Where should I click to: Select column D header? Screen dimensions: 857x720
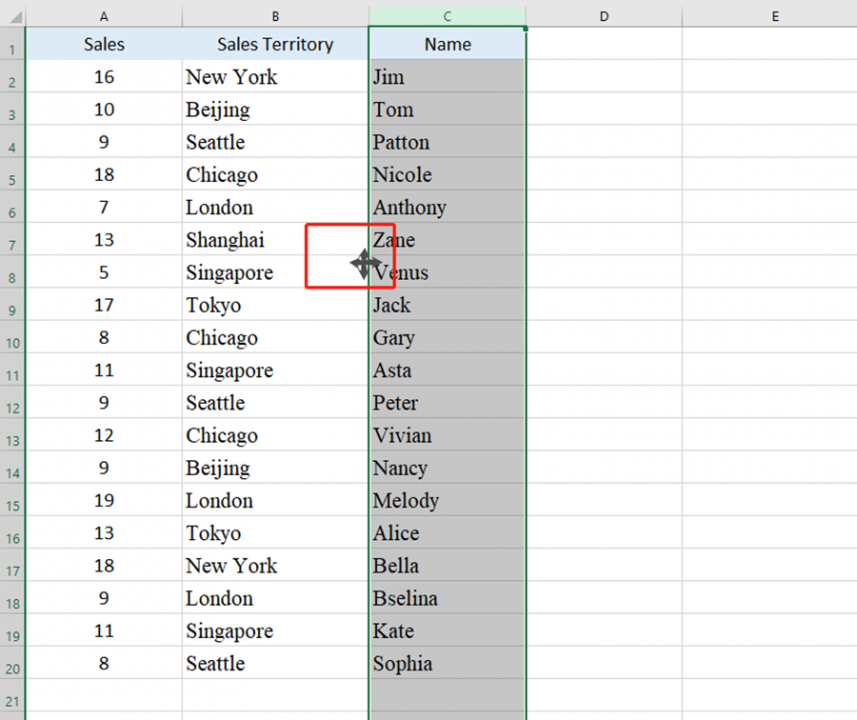pos(603,16)
